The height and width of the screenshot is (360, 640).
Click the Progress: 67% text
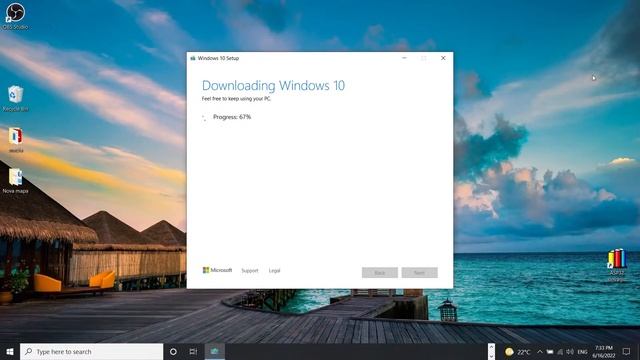[x=232, y=117]
